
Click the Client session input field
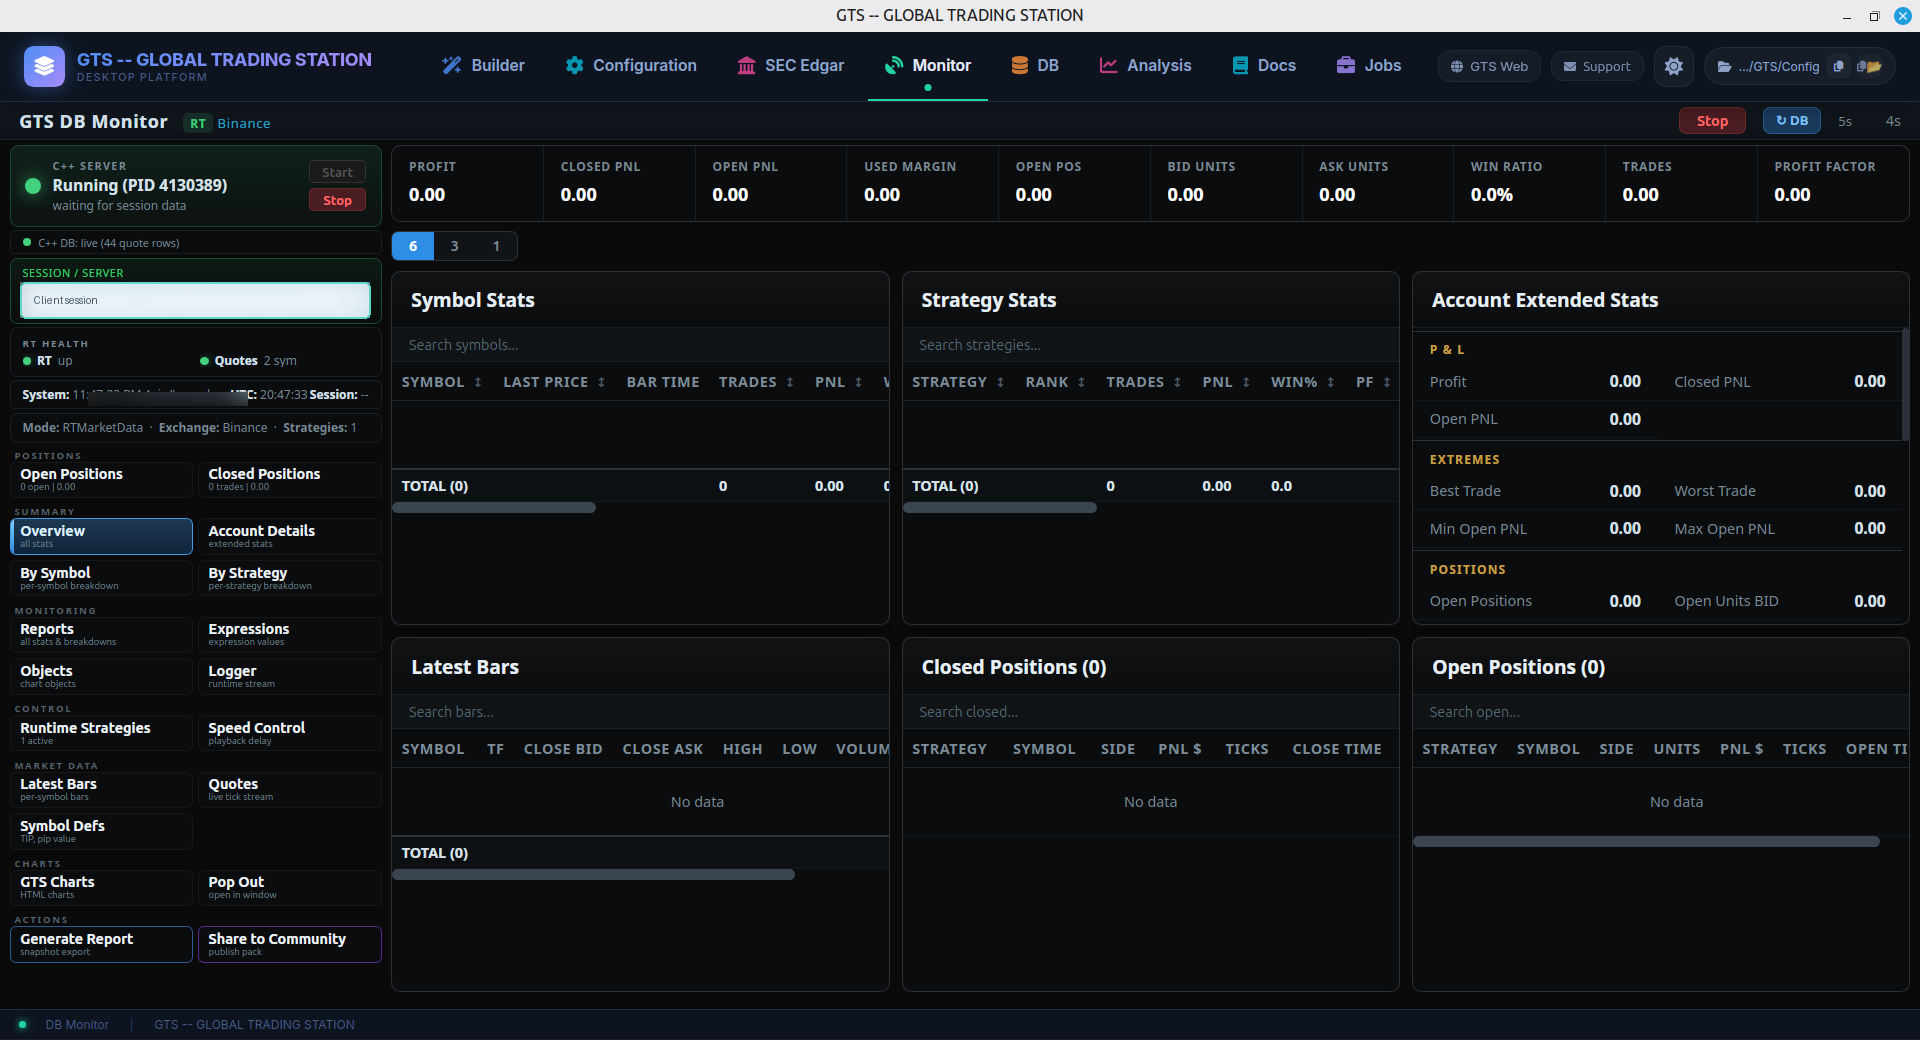coord(195,300)
